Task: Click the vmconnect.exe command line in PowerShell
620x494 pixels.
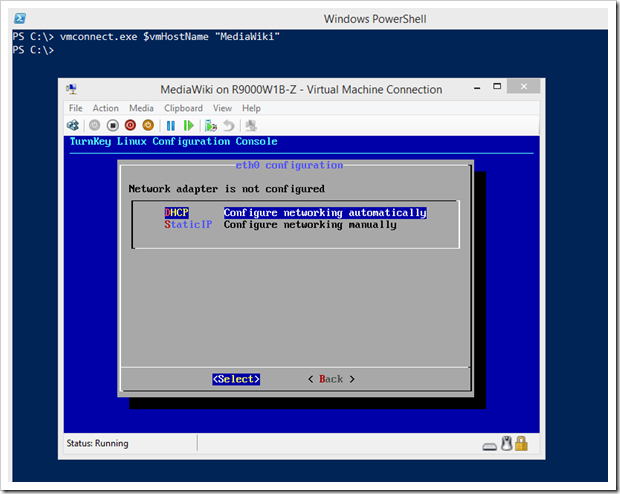Action: click(x=146, y=37)
